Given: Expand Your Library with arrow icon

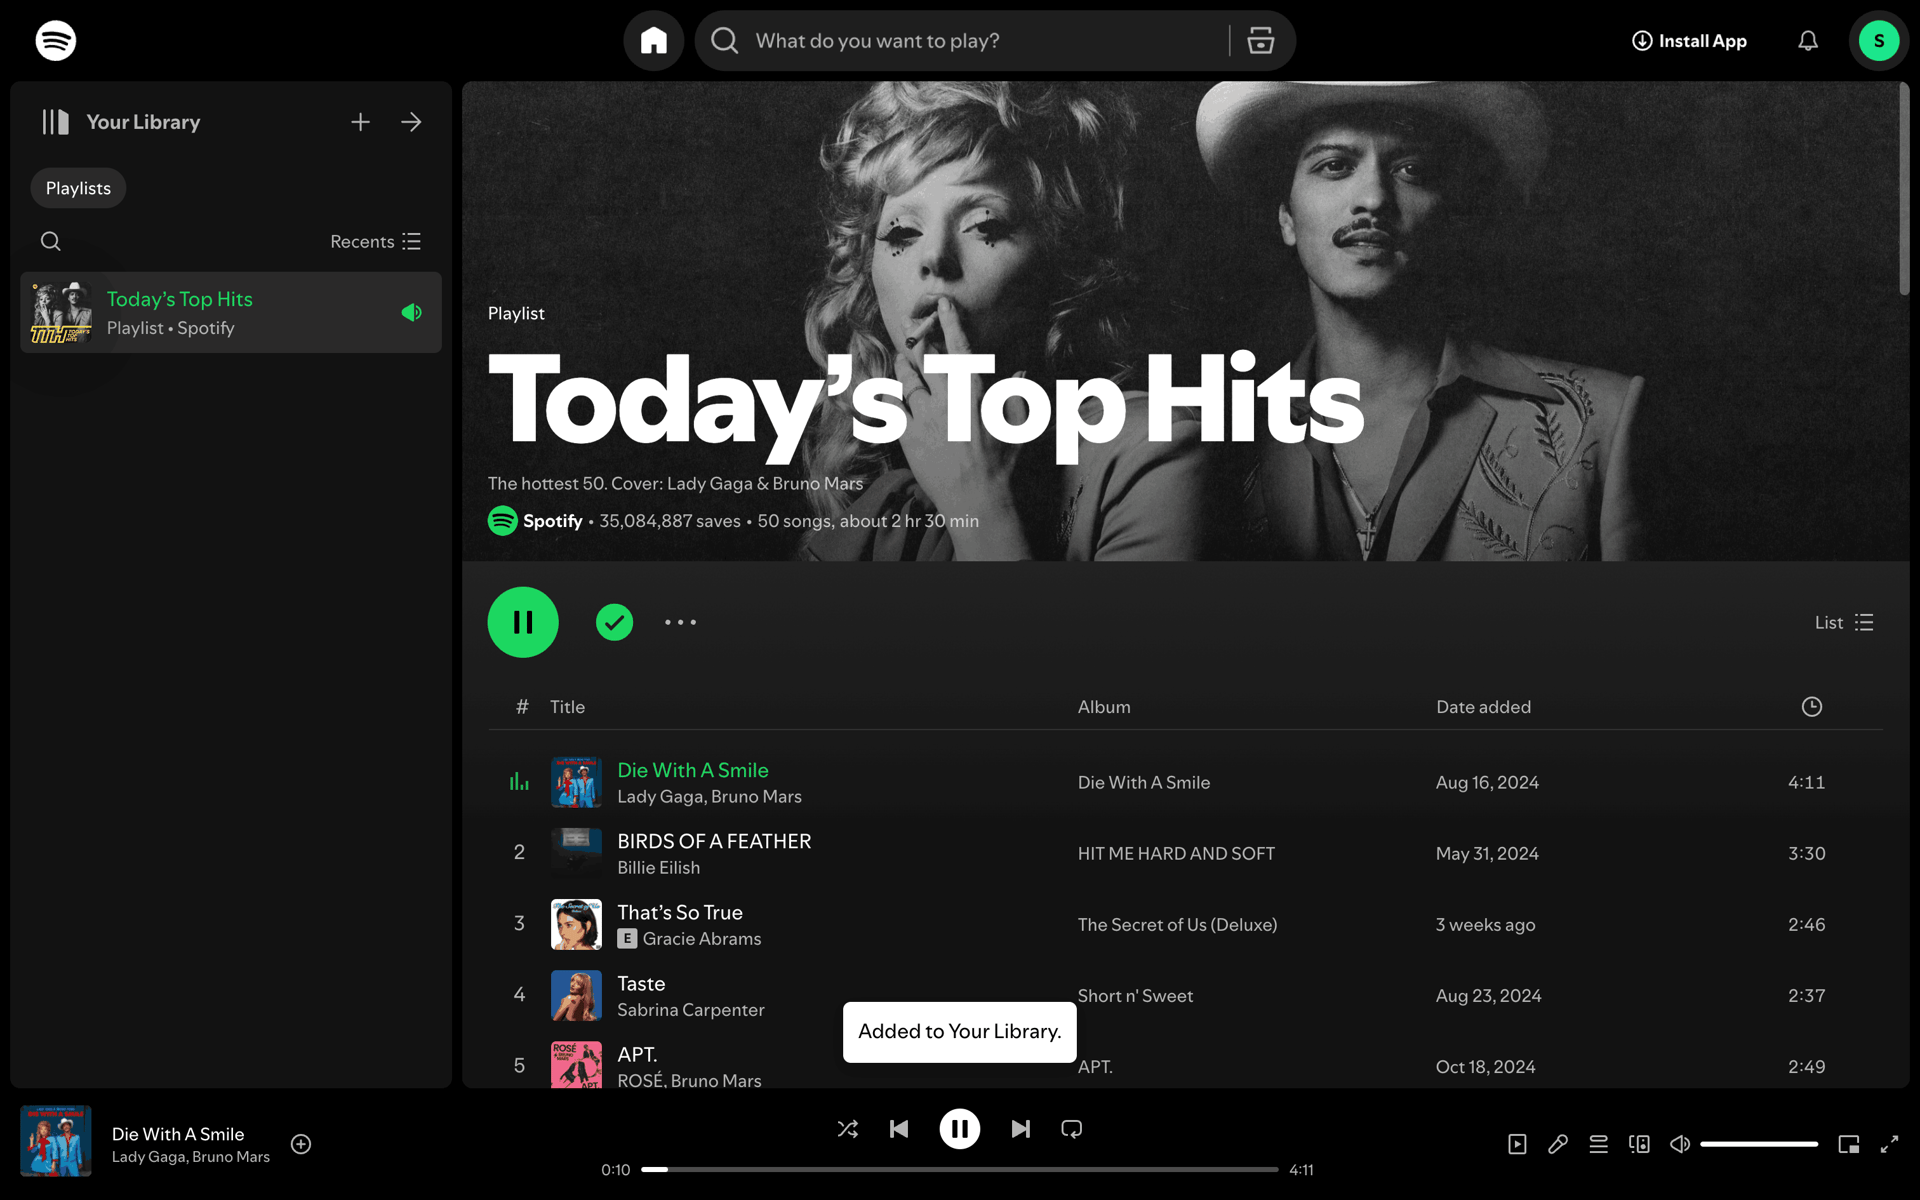Looking at the screenshot, I should [411, 122].
